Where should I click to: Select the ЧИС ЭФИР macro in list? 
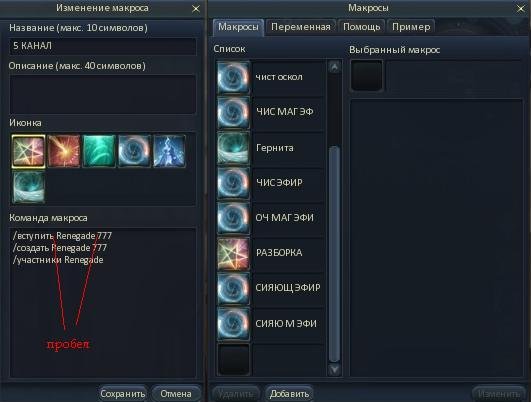271,183
